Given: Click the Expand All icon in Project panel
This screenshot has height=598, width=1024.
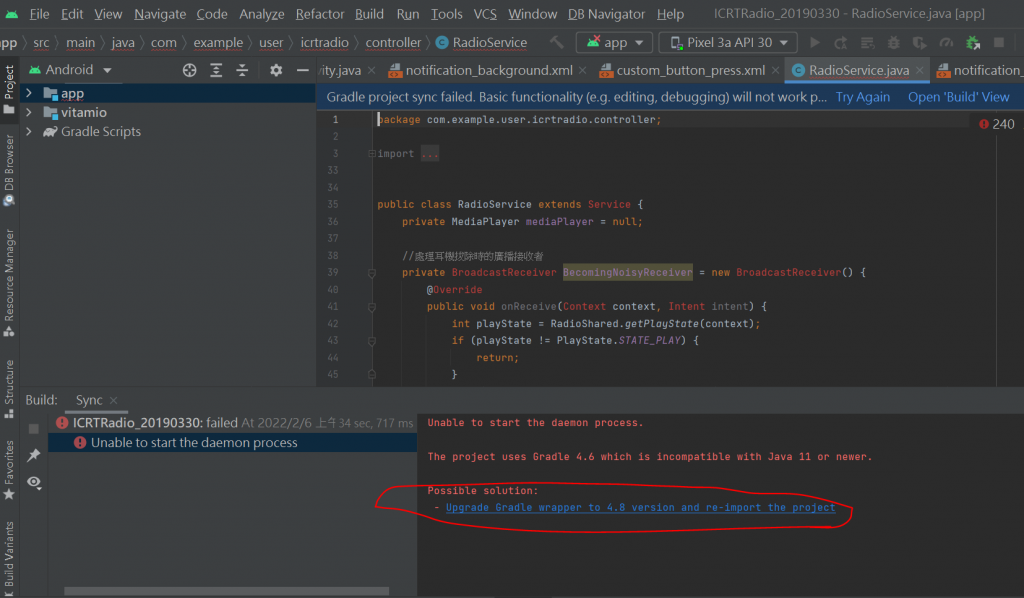Looking at the screenshot, I should click(216, 70).
